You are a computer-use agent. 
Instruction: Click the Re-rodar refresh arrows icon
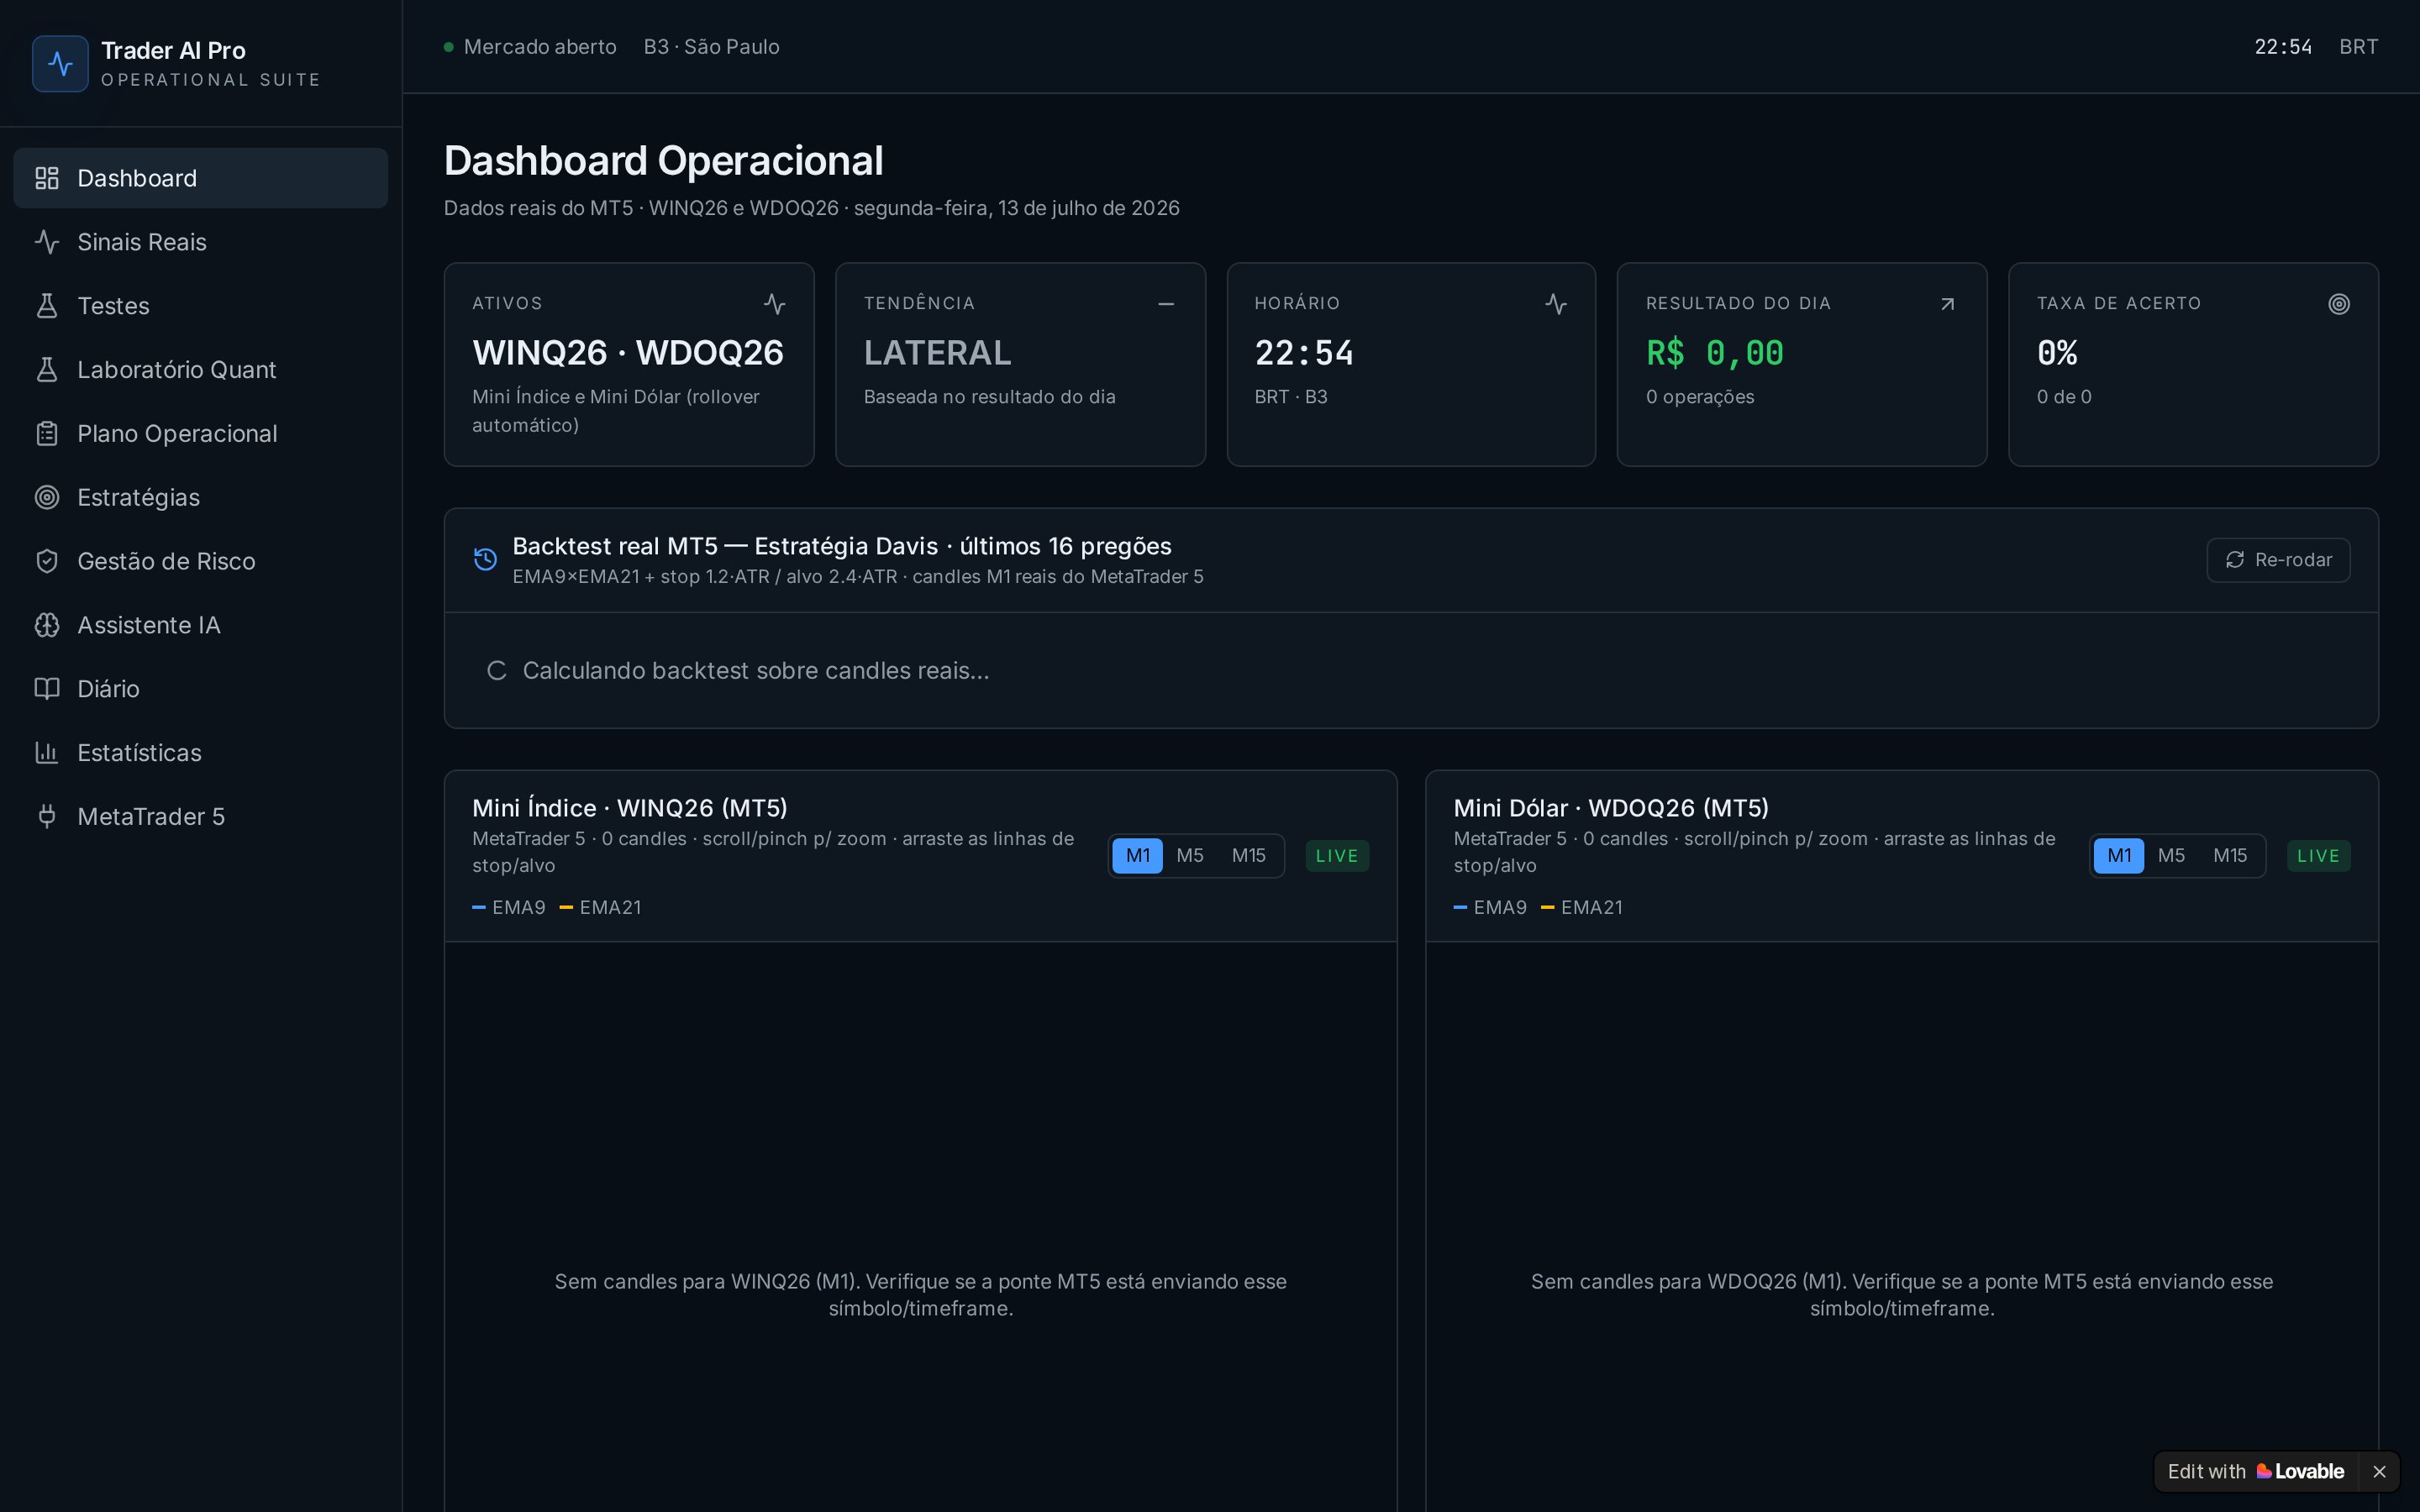2235,560
